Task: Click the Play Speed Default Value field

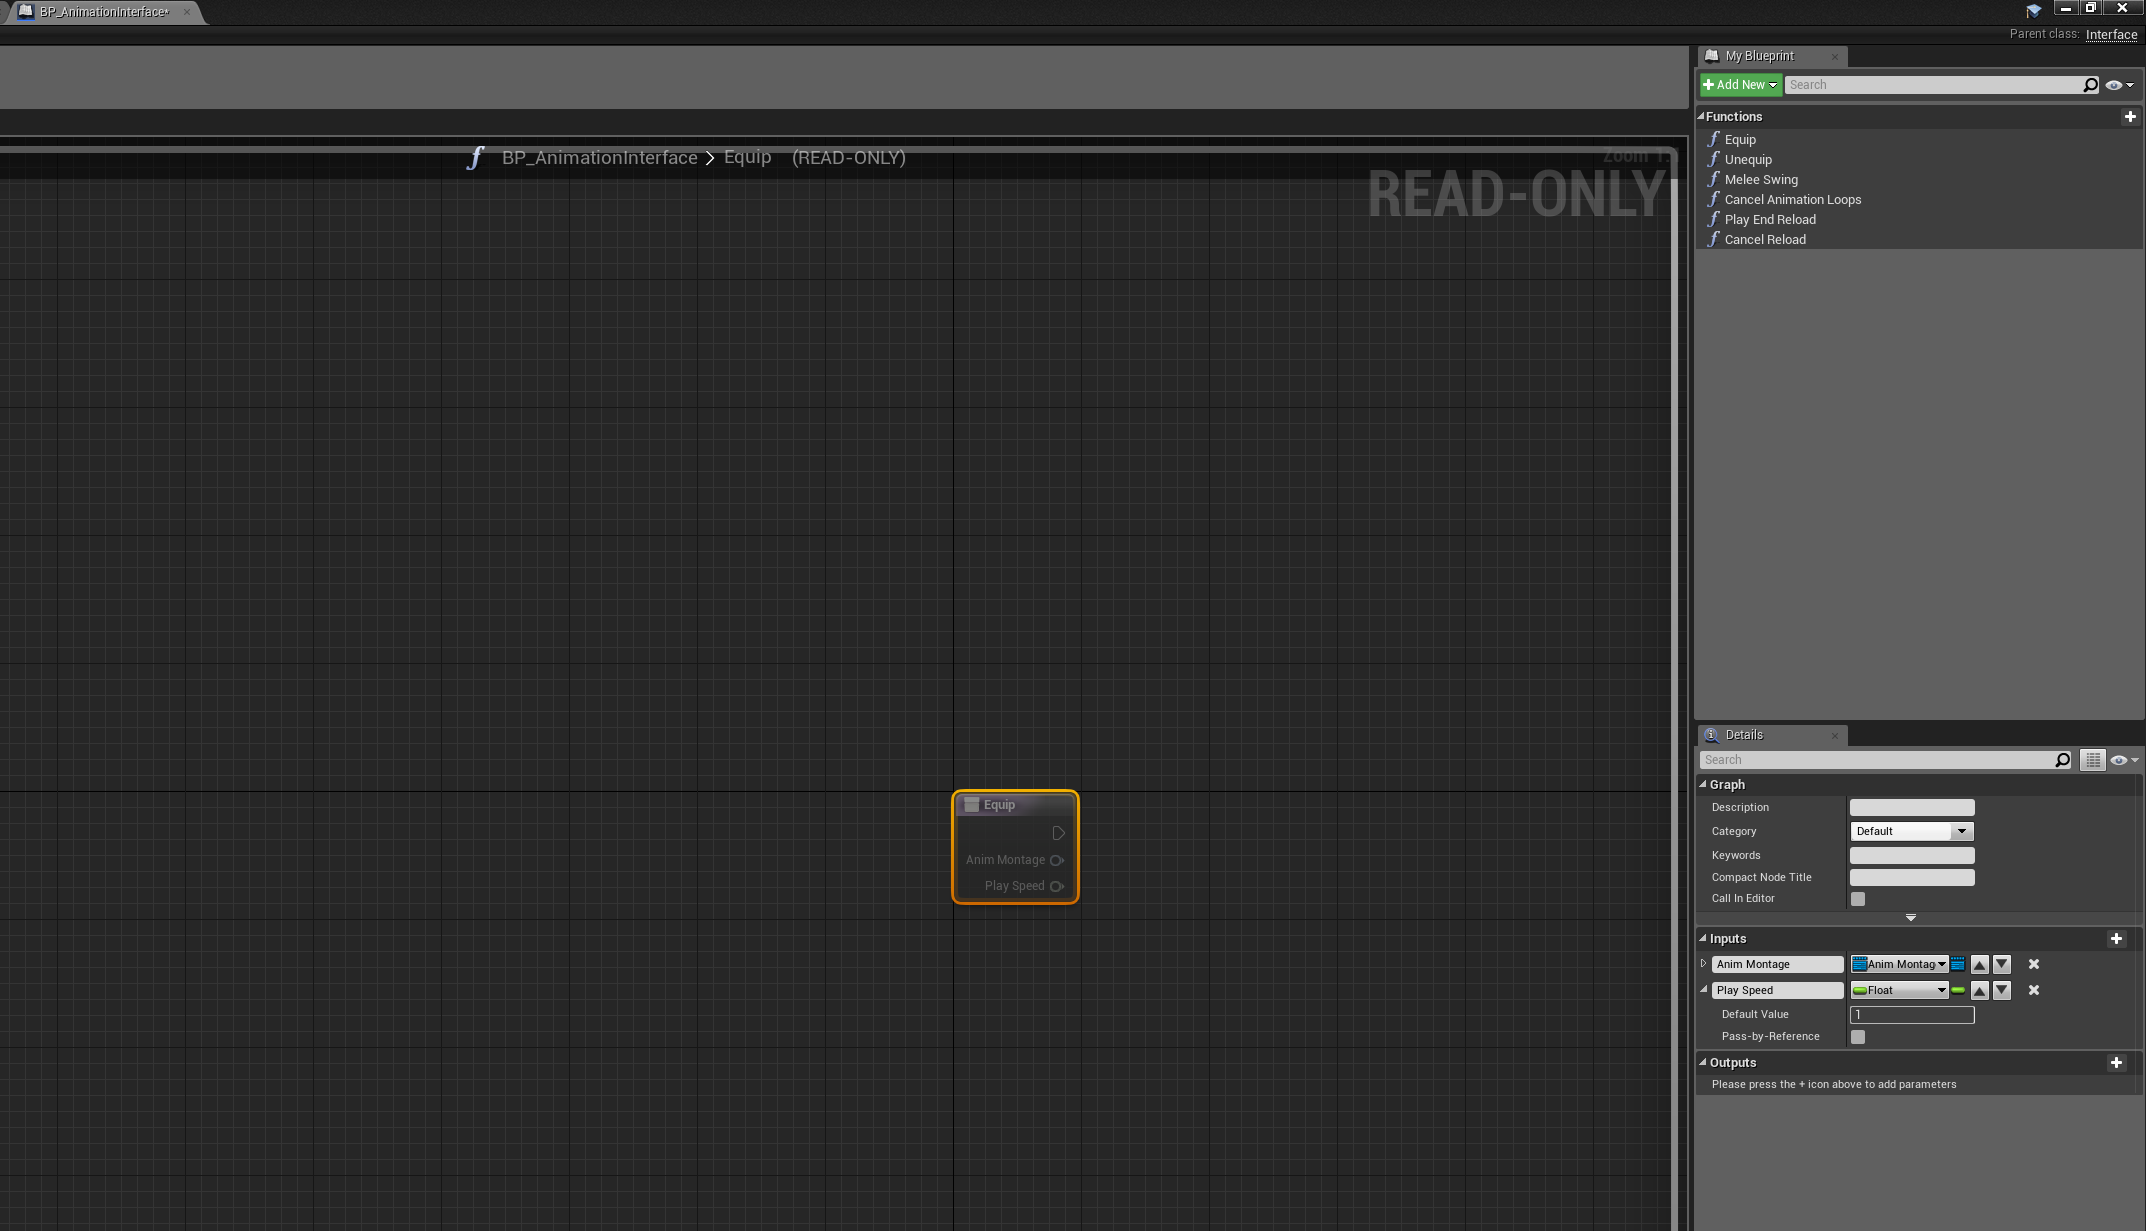Action: 1911,1015
